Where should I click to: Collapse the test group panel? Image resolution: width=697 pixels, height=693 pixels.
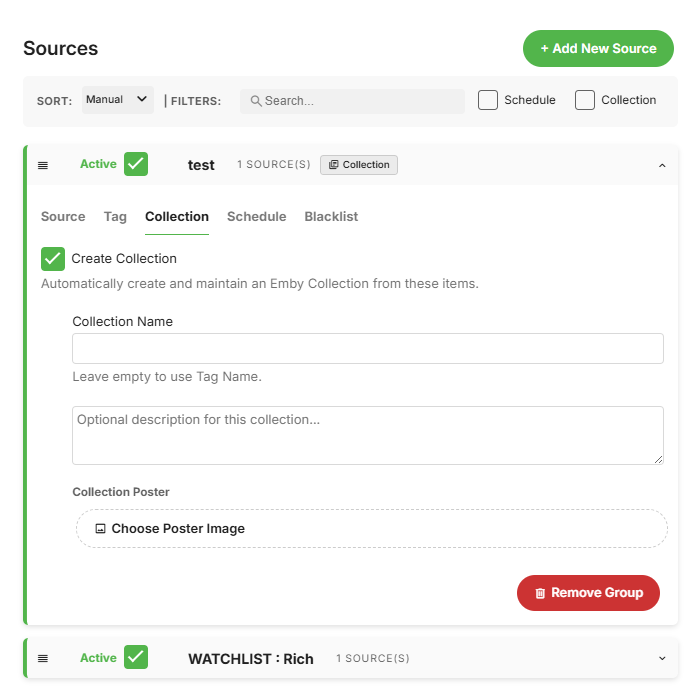coord(662,165)
